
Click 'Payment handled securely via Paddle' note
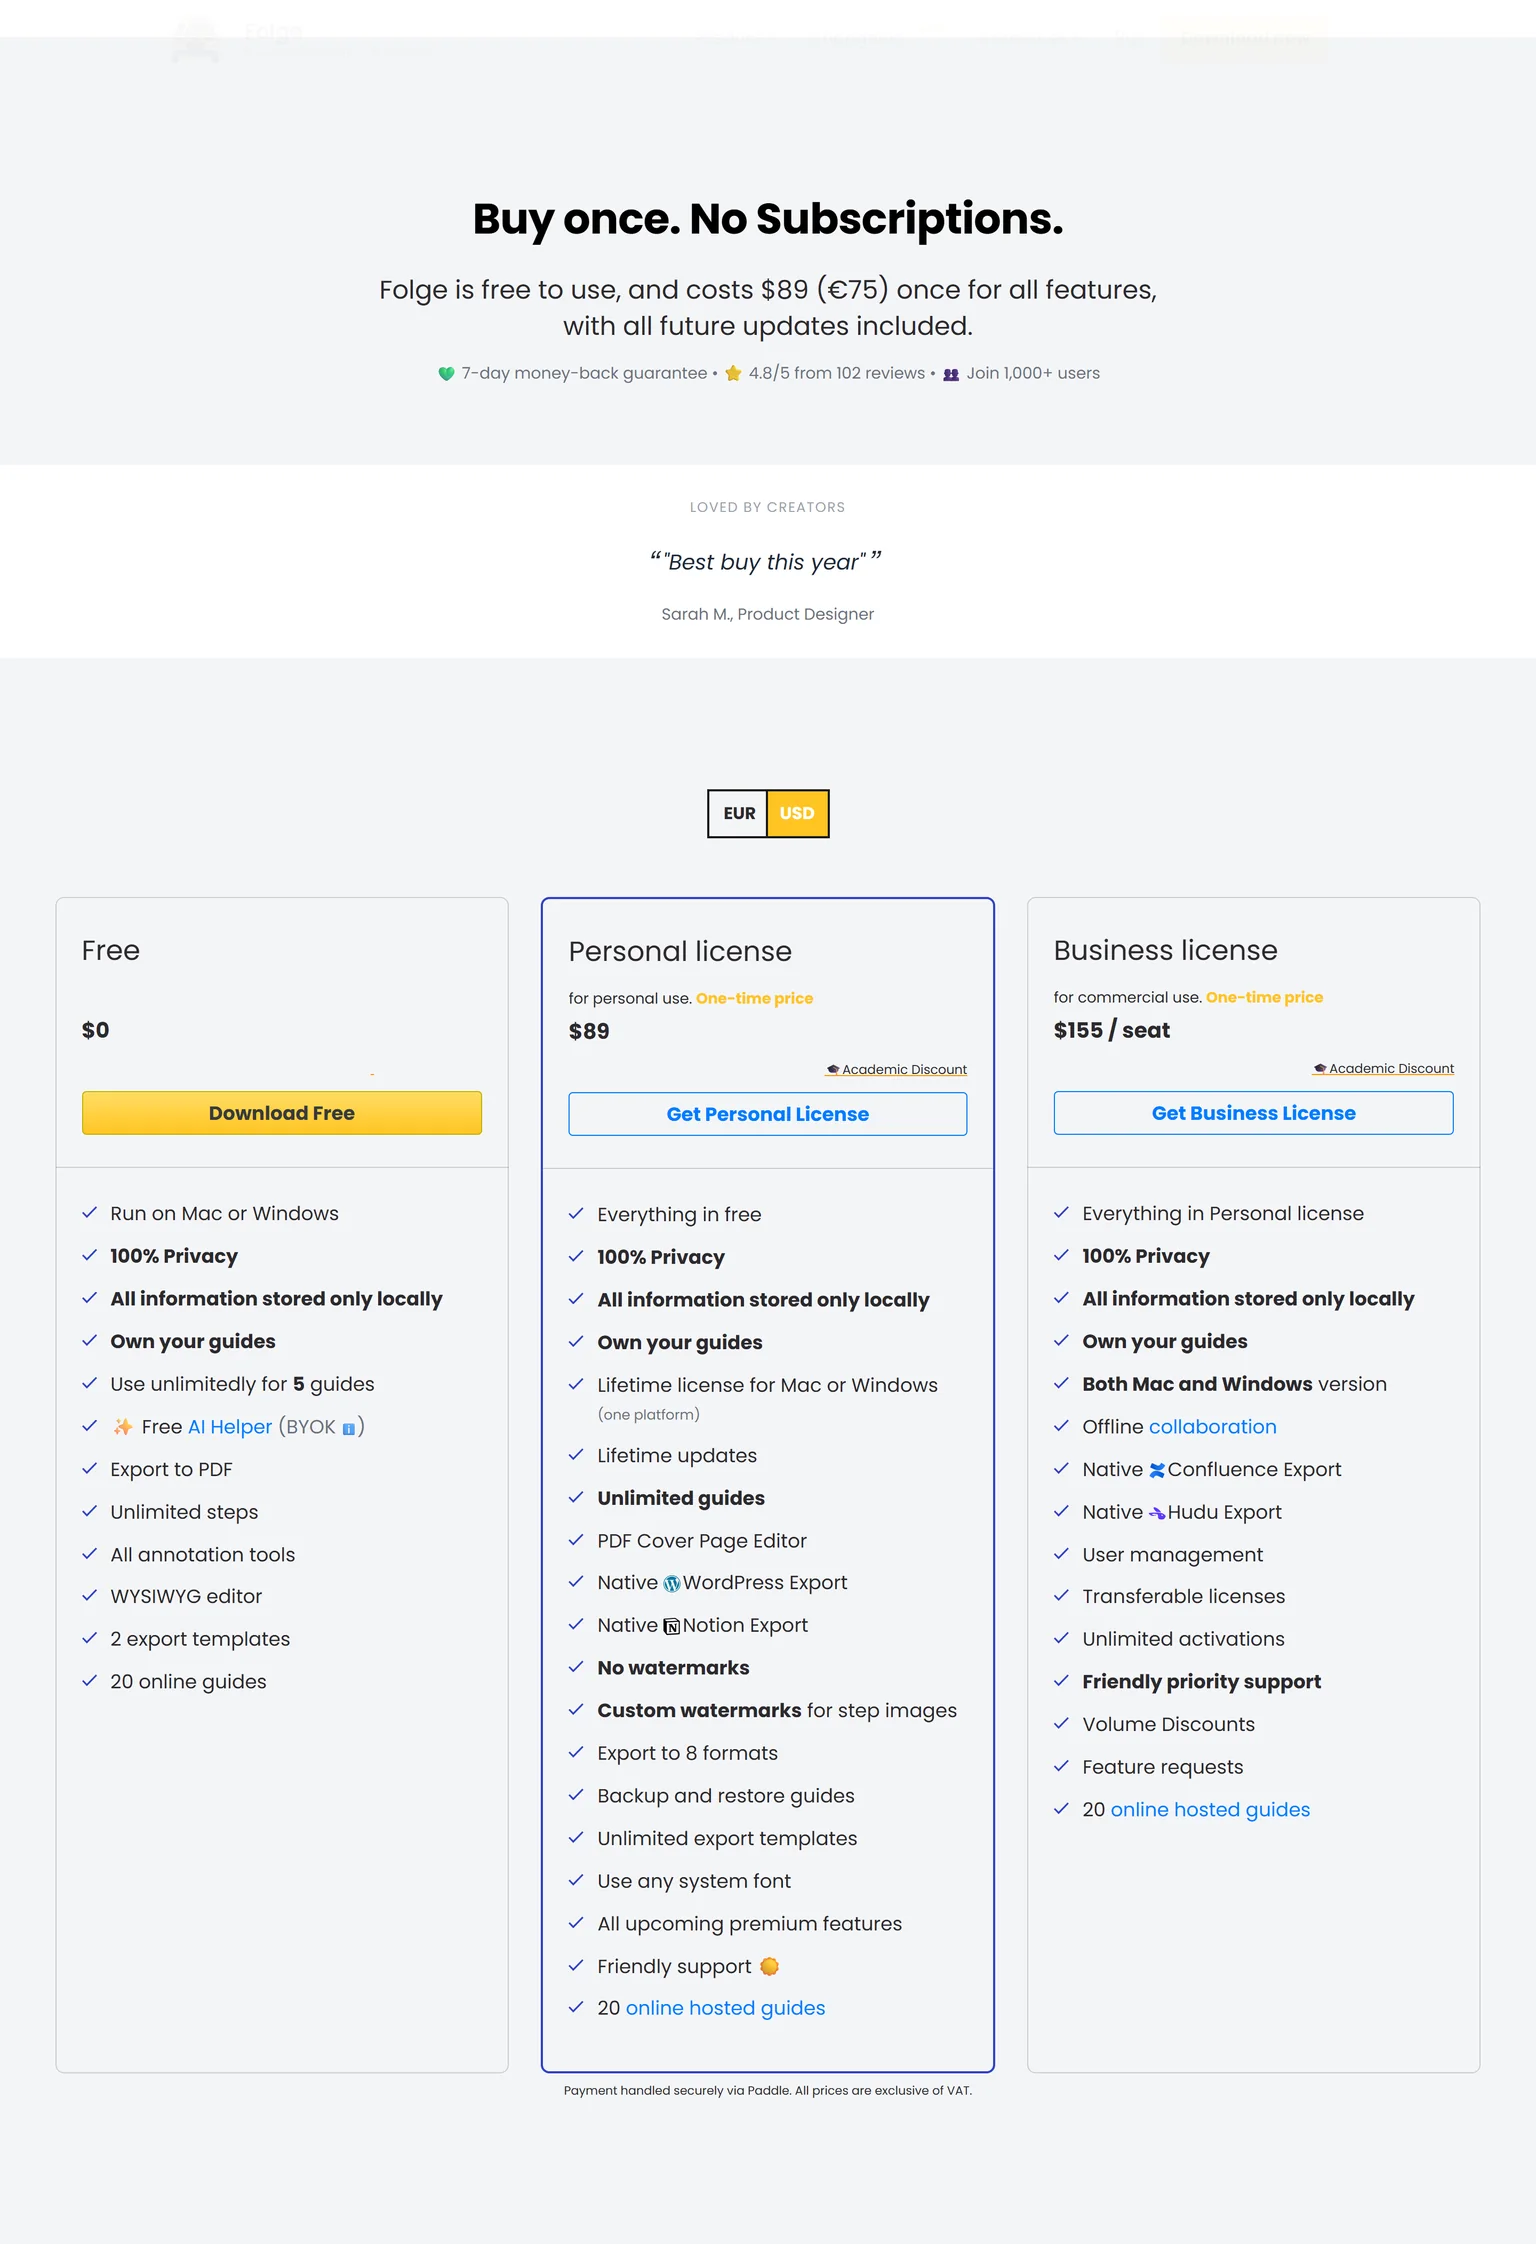tap(768, 2090)
